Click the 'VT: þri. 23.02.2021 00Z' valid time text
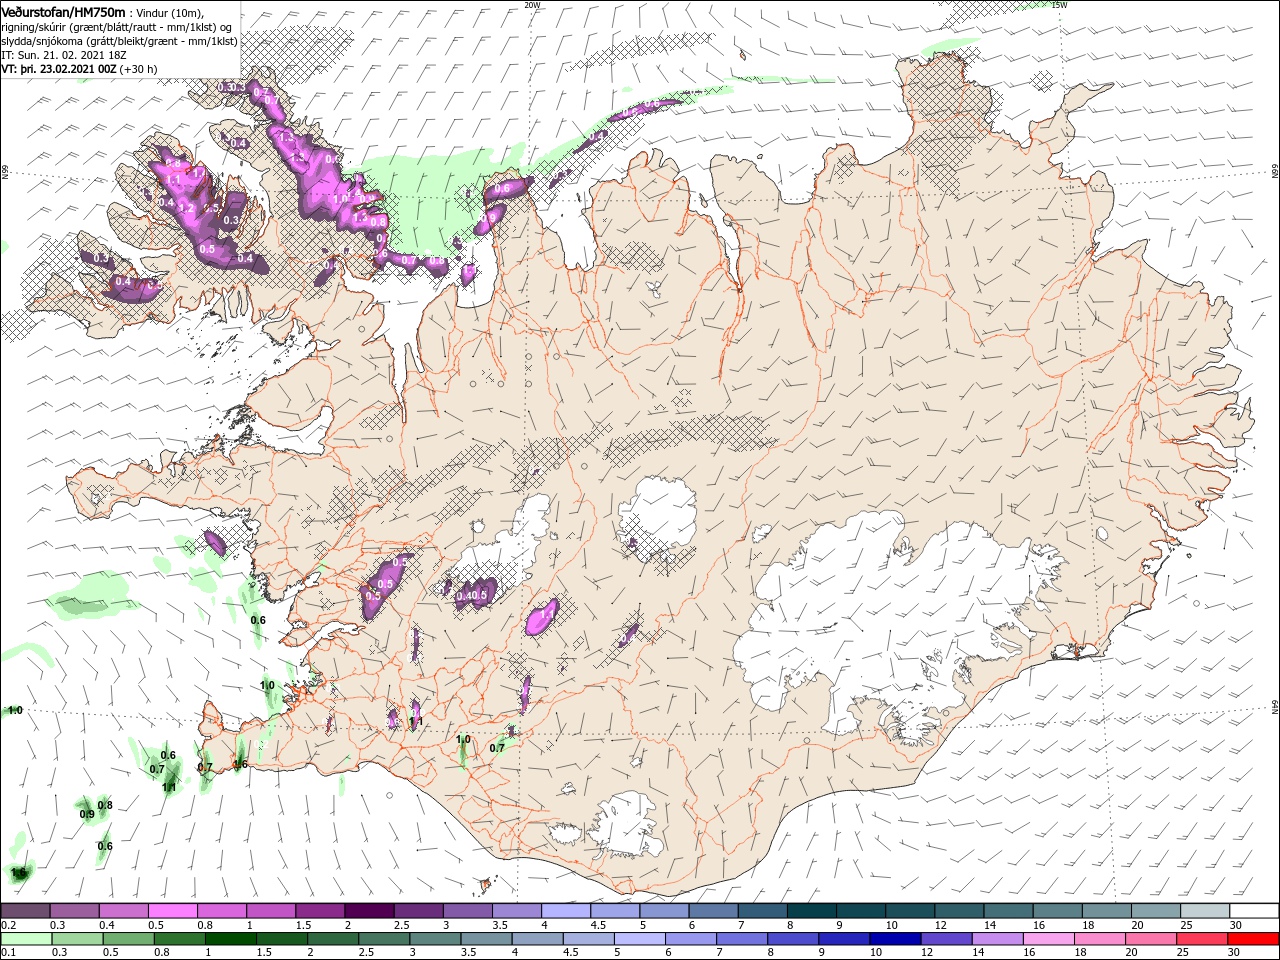This screenshot has height=960, width=1280. pos(58,69)
